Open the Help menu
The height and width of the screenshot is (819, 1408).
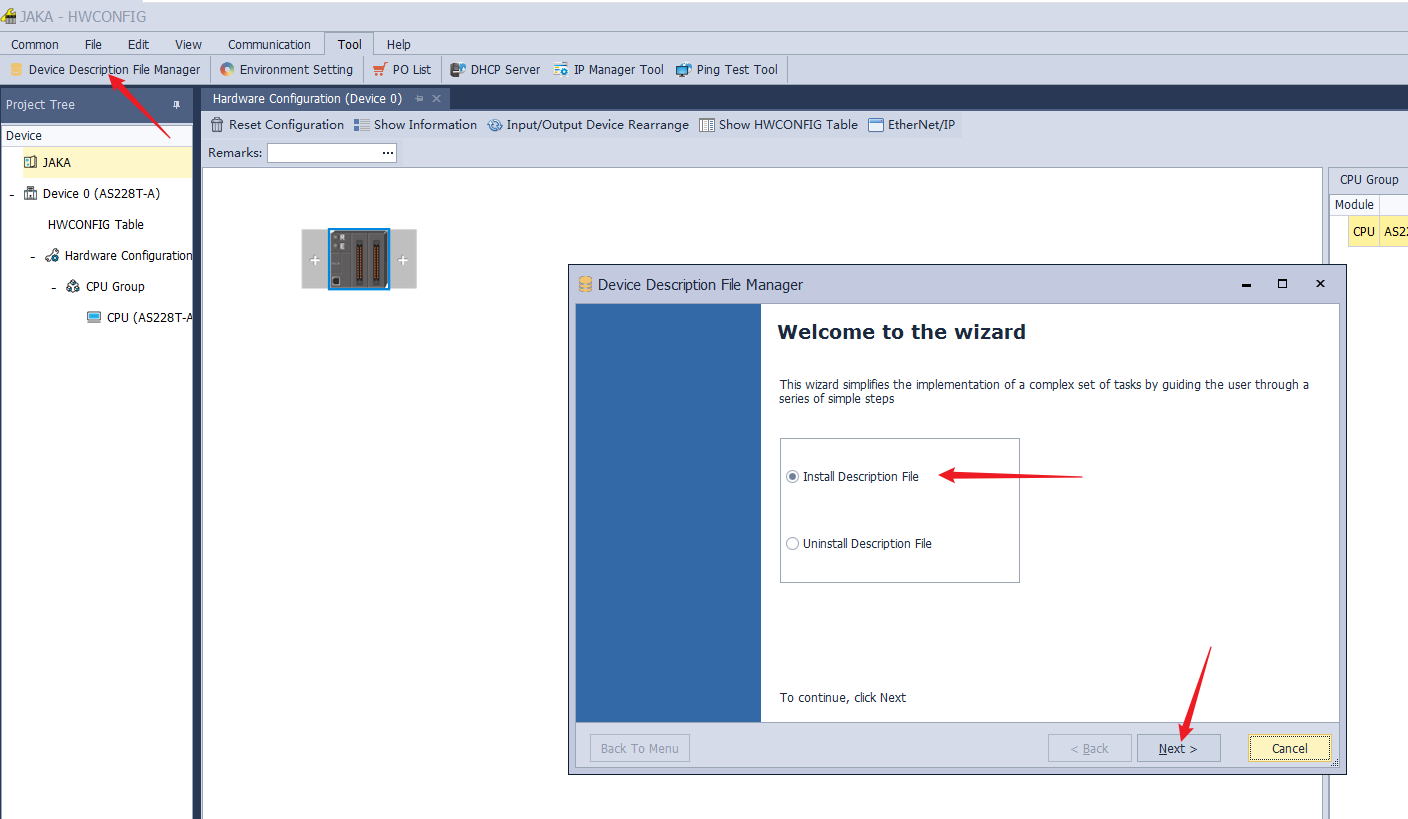tap(399, 45)
